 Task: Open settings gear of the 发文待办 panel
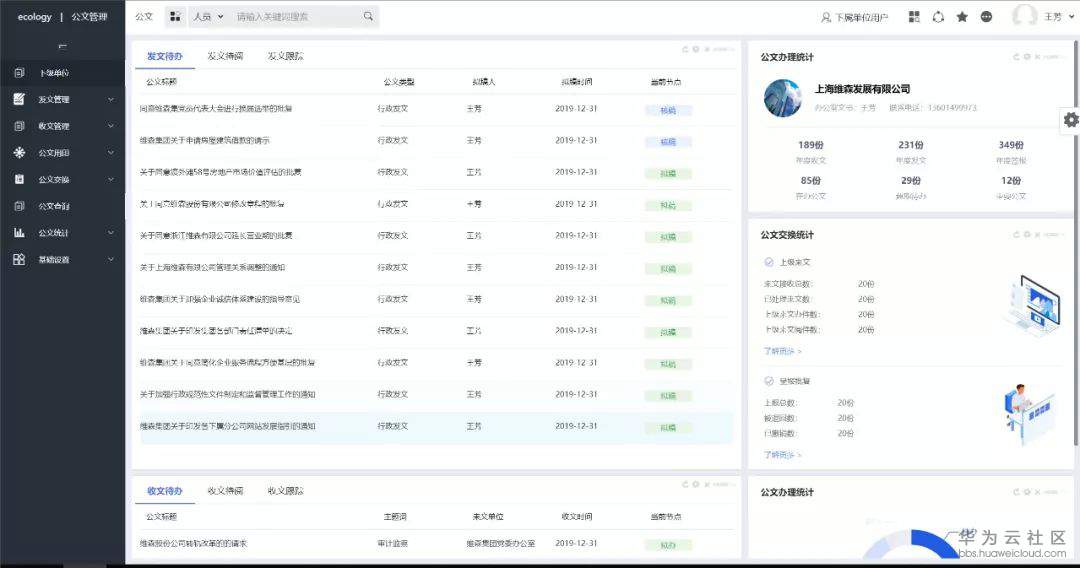(696, 50)
